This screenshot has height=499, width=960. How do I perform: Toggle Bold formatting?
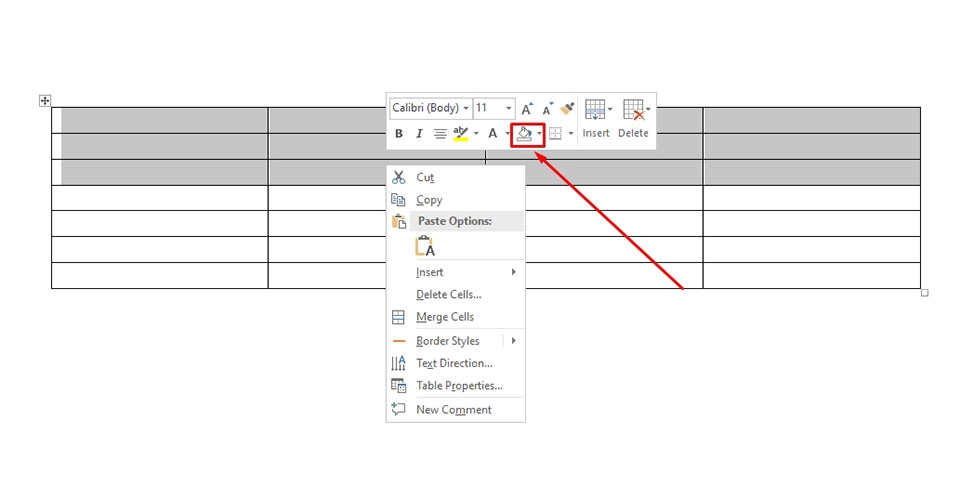pyautogui.click(x=399, y=133)
